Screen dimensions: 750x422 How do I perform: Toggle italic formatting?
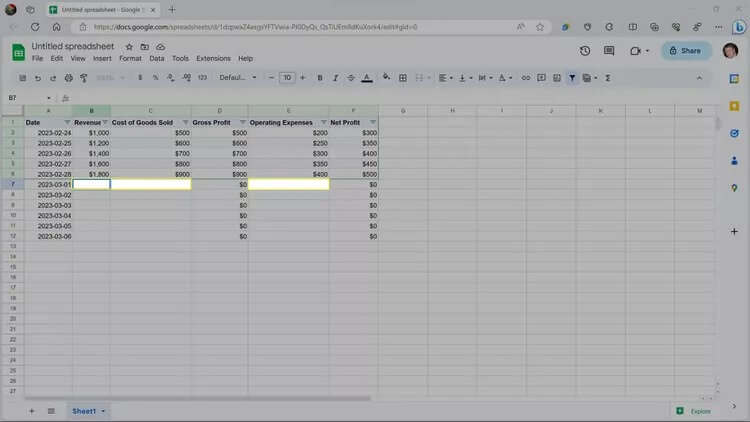tap(335, 78)
